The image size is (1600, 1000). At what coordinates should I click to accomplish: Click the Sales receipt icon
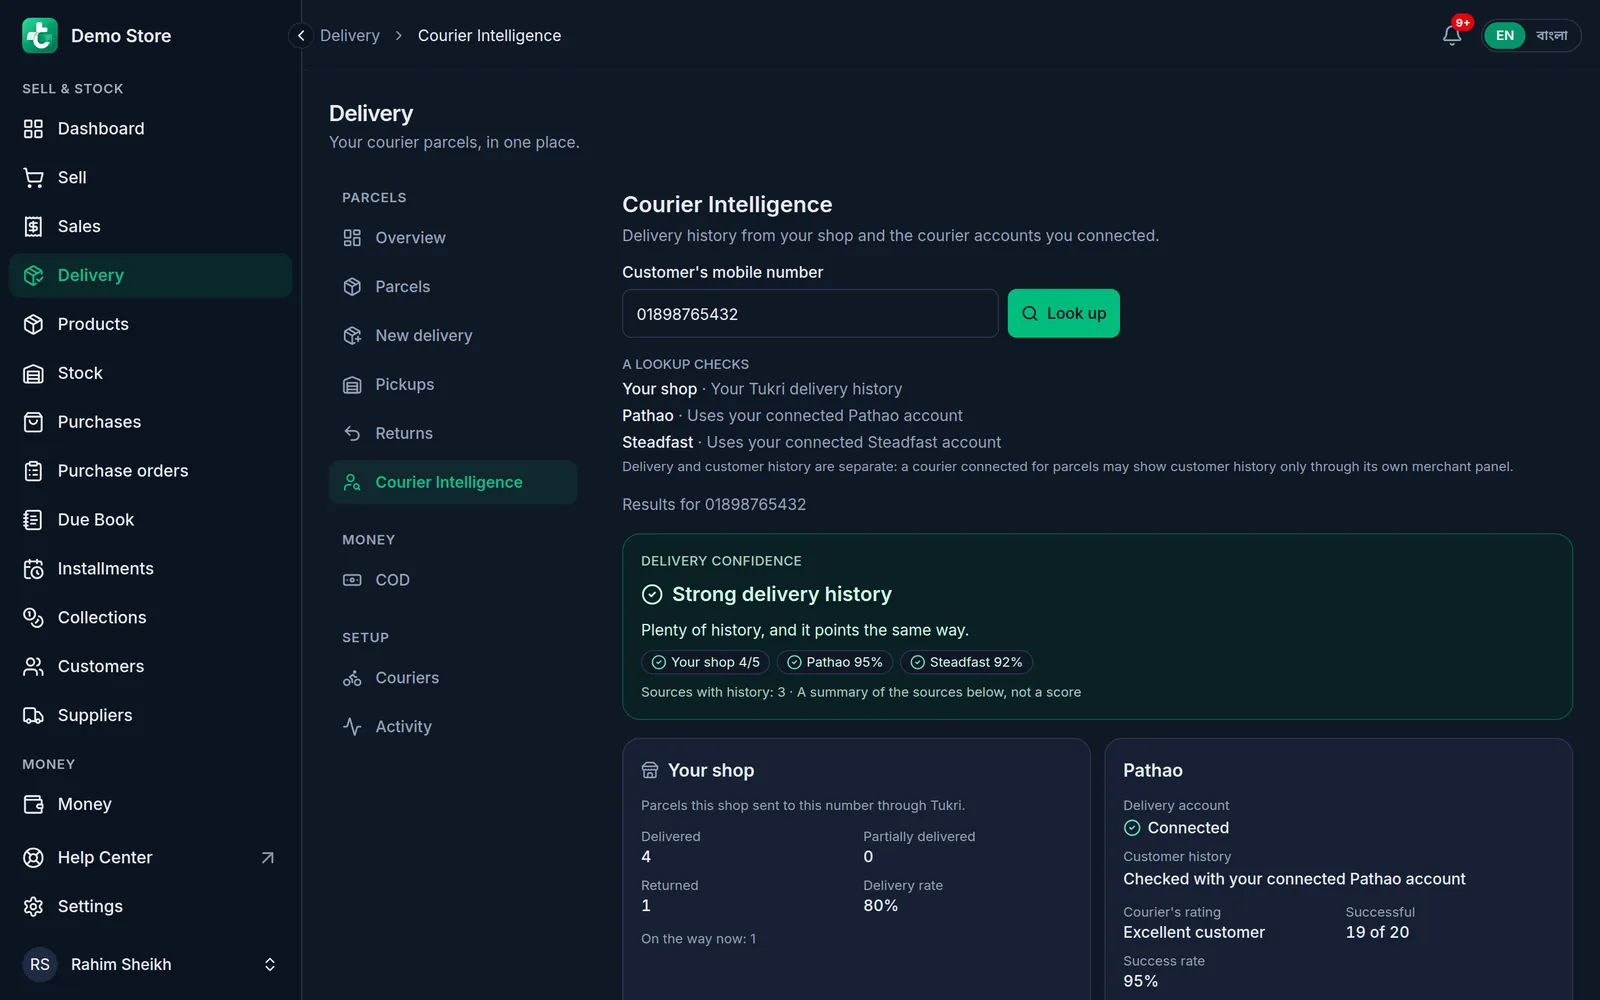coord(33,227)
